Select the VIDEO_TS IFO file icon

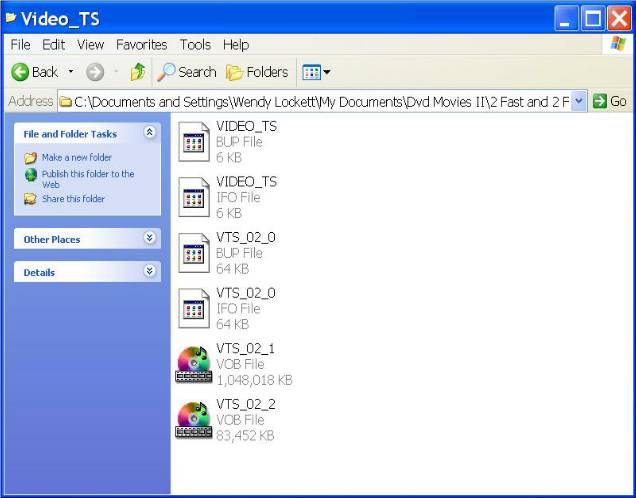tap(194, 197)
